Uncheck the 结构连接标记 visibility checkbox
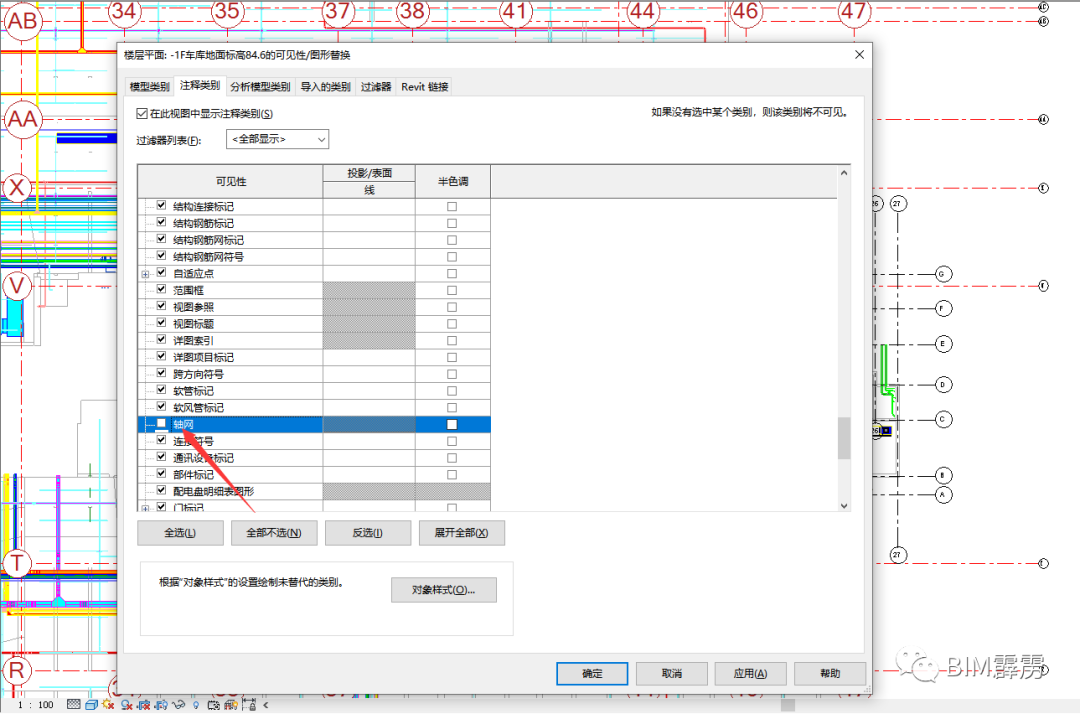This screenshot has width=1080, height=714. pyautogui.click(x=161, y=206)
